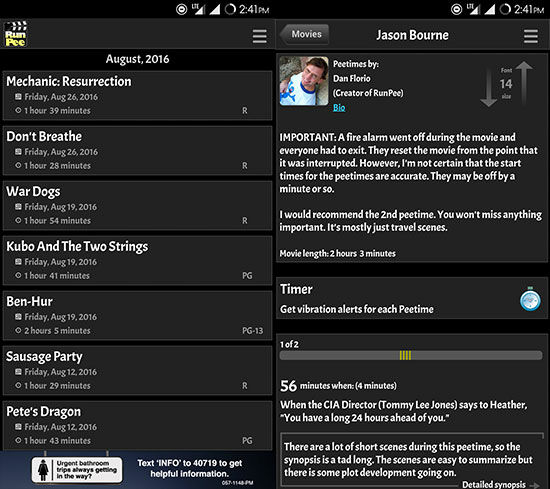Tap the R rating on War Dogs
This screenshot has width=550, height=489.
[x=245, y=221]
